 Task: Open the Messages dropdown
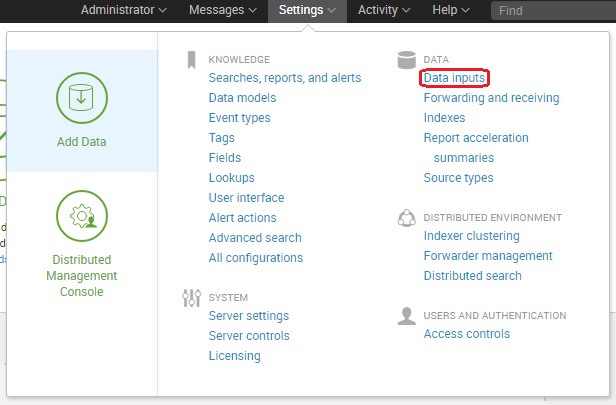223,10
